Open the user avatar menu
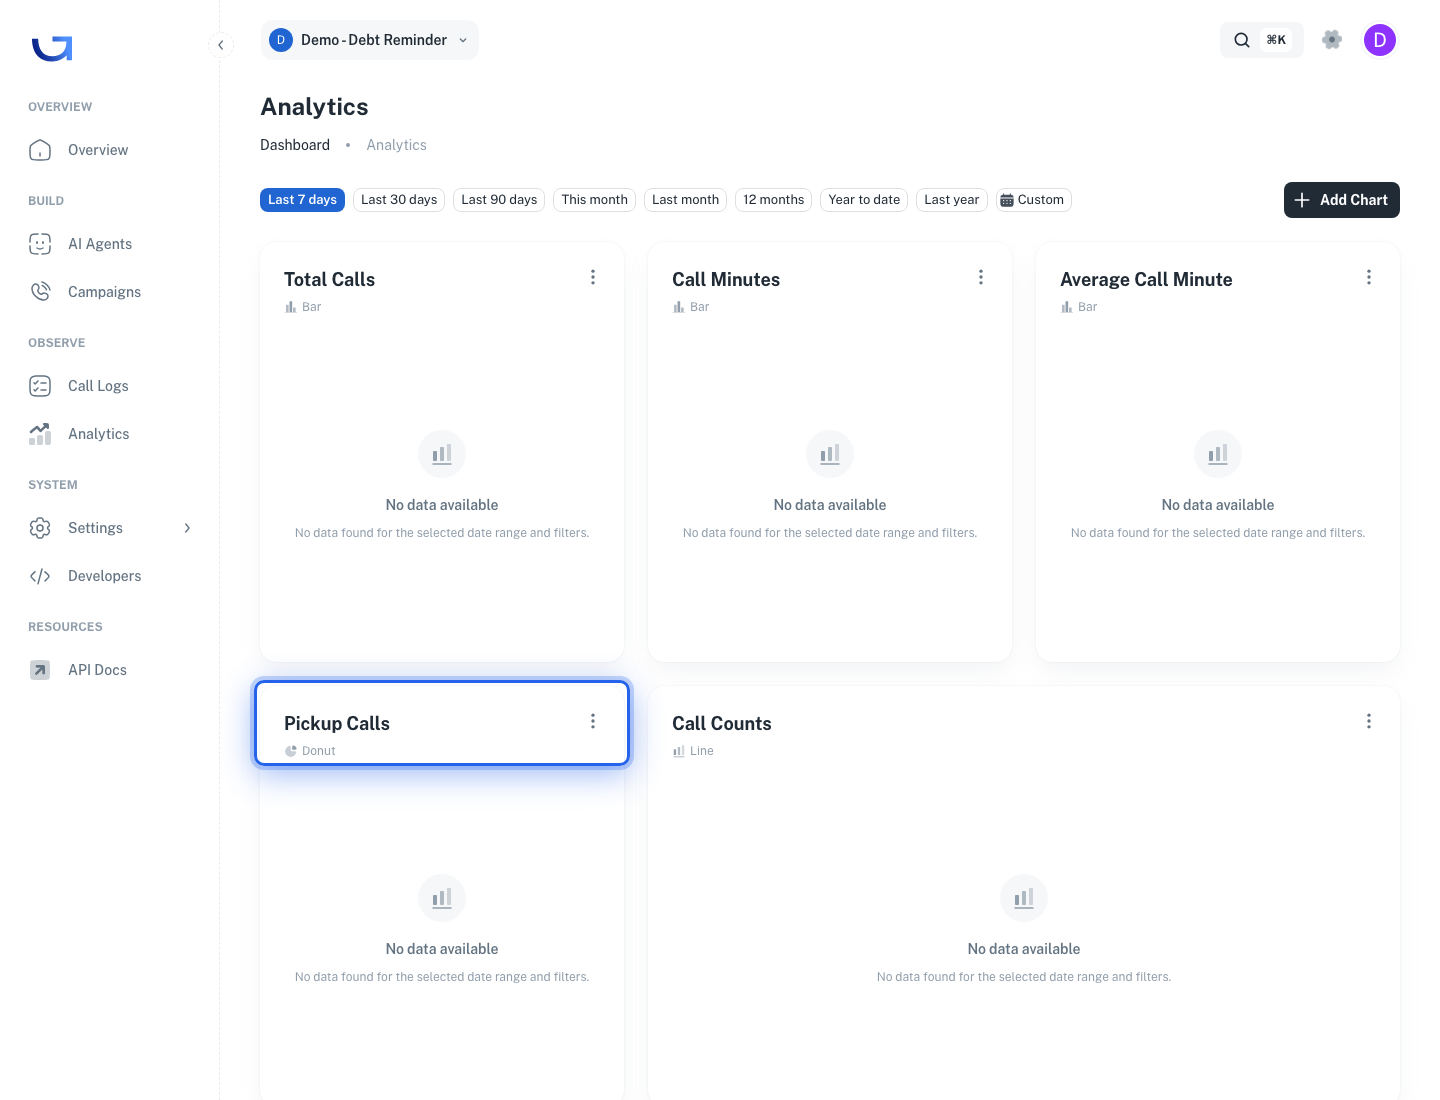The image size is (1440, 1100). point(1380,40)
